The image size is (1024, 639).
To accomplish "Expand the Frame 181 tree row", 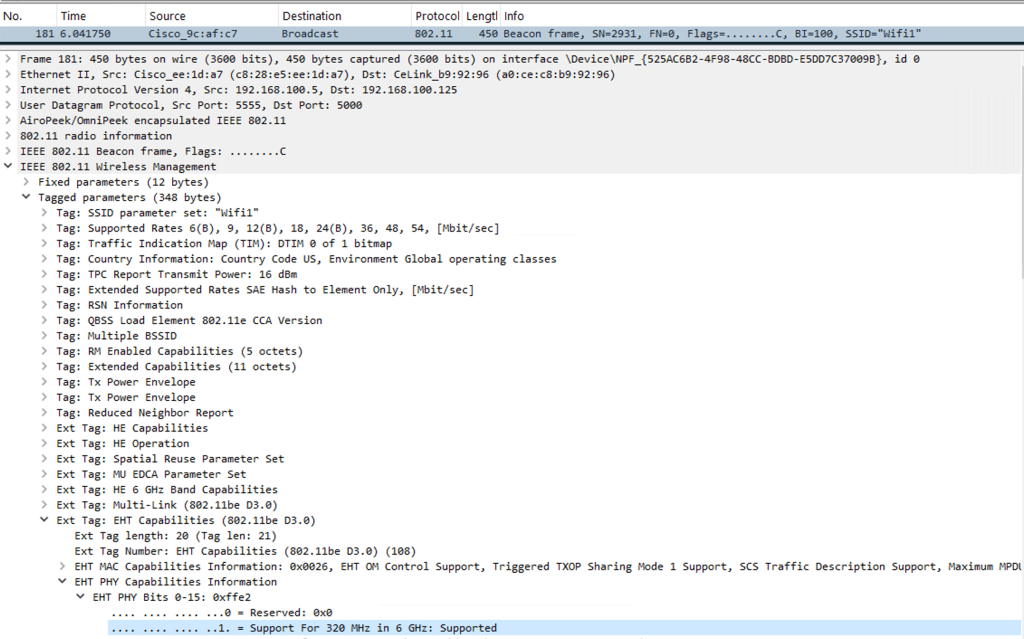I will [x=9, y=59].
